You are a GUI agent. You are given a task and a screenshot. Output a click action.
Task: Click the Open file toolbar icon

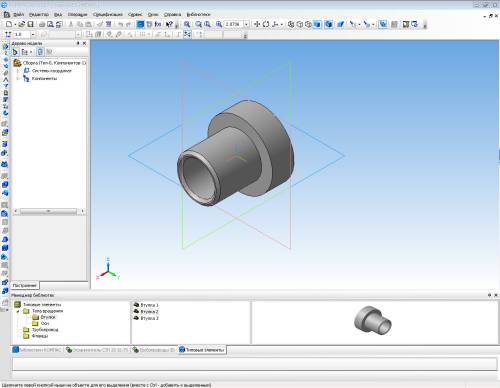(22, 24)
